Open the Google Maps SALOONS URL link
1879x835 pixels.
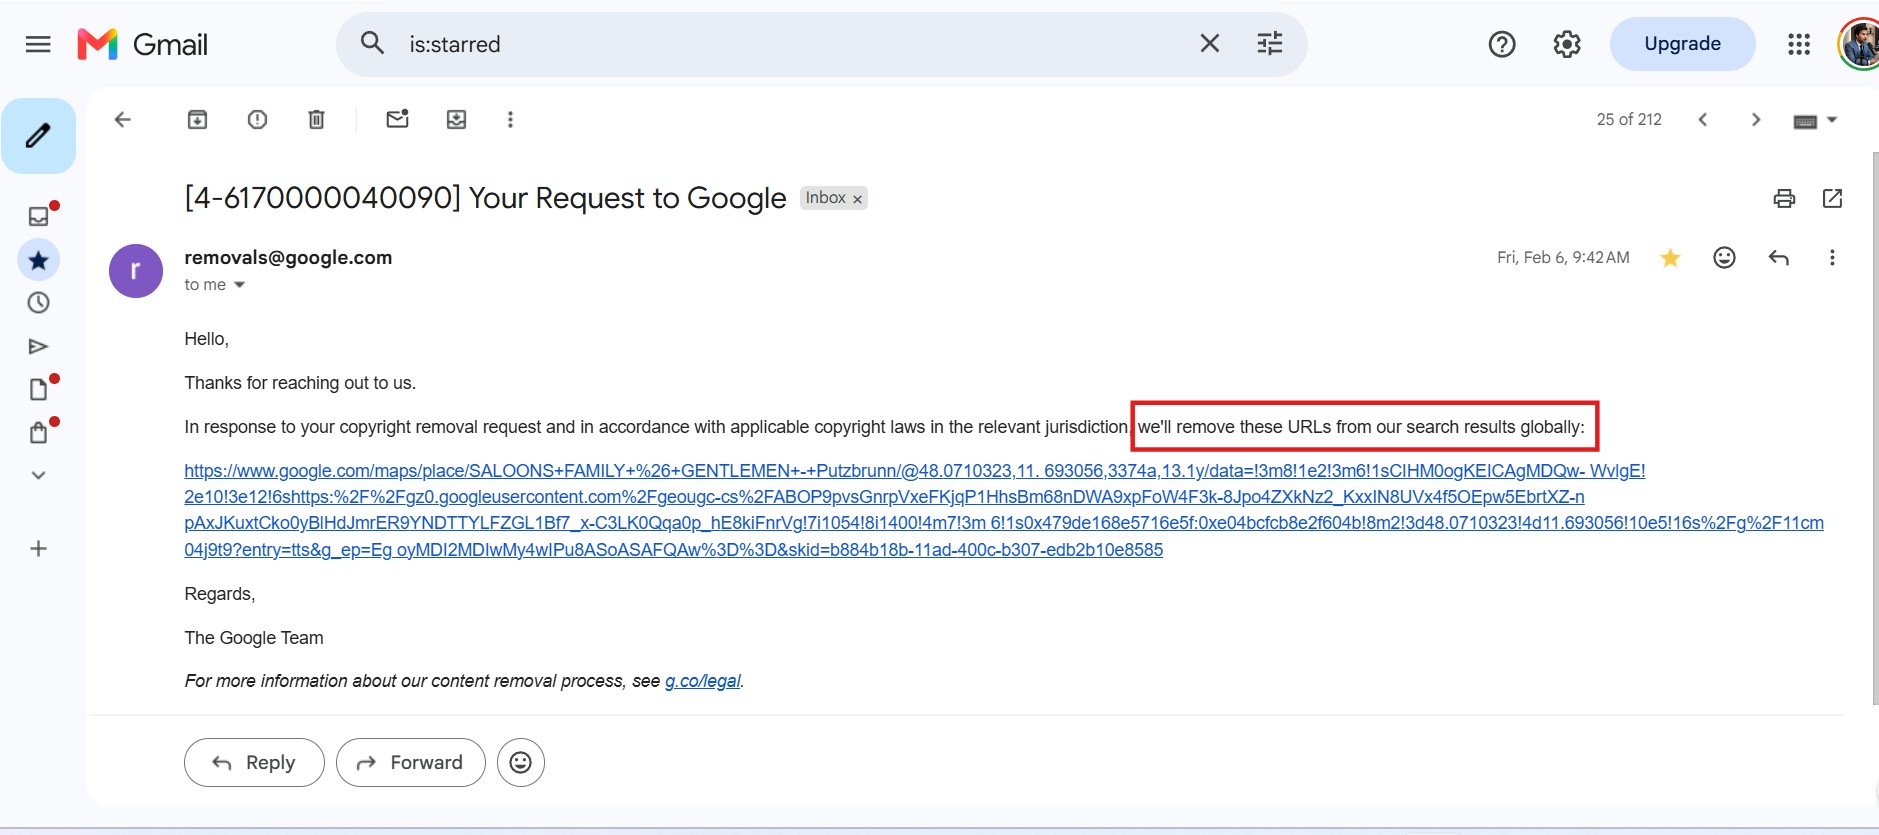1004,510
